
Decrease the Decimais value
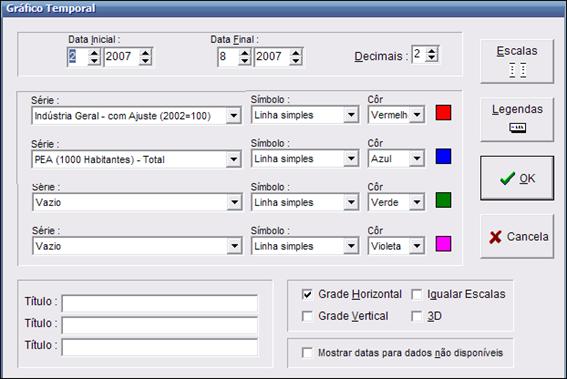click(x=431, y=58)
